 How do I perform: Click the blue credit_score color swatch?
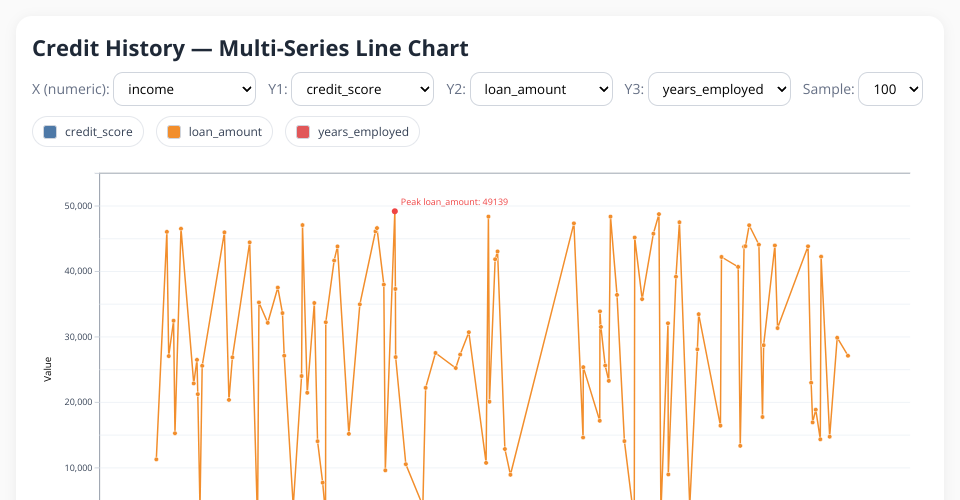coord(50,132)
